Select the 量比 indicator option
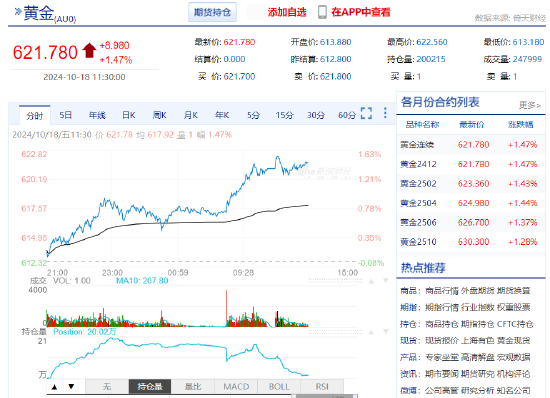Image resolution: width=550 pixels, height=398 pixels. [x=193, y=386]
